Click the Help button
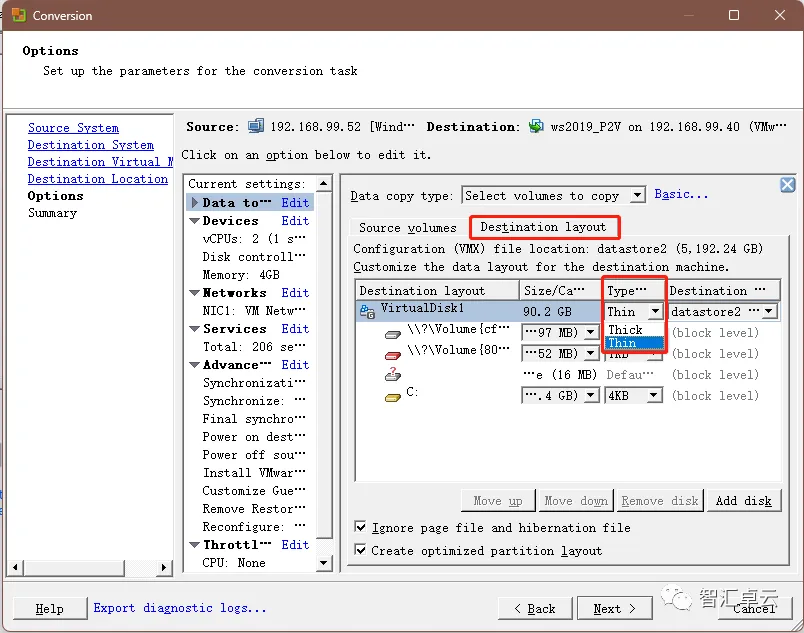The image size is (804, 633). coord(50,608)
